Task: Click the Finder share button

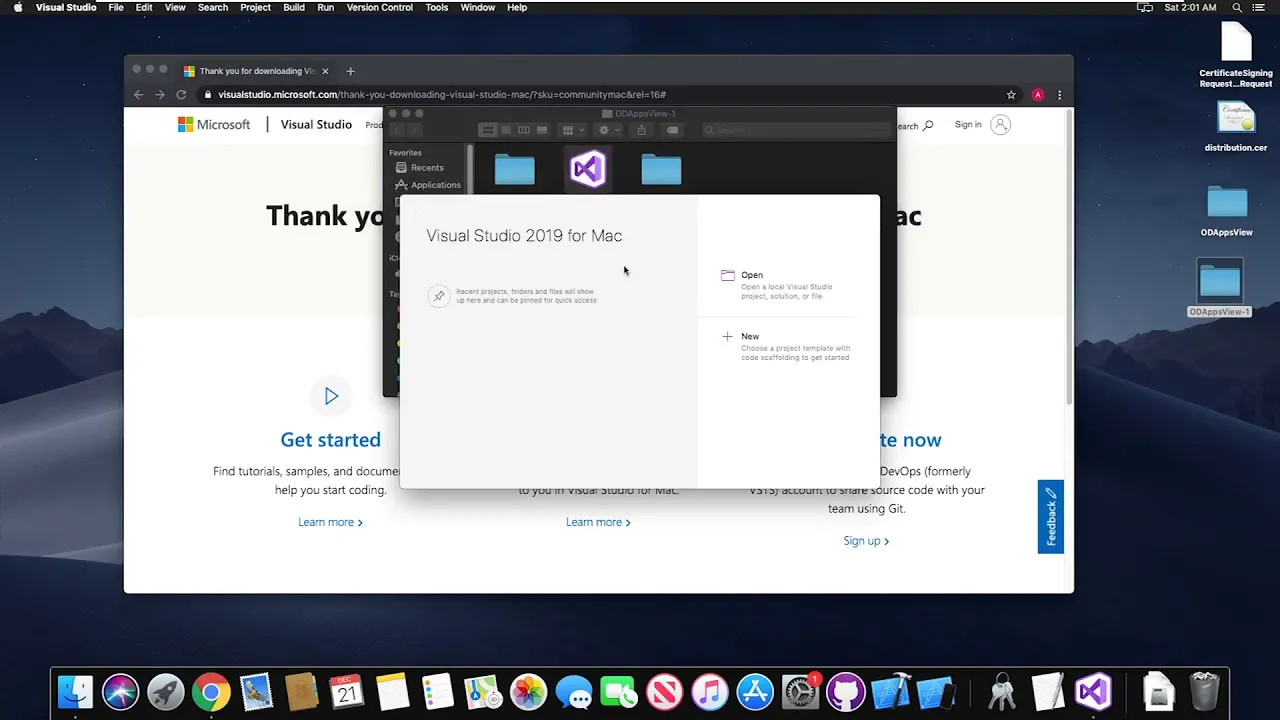Action: (642, 130)
